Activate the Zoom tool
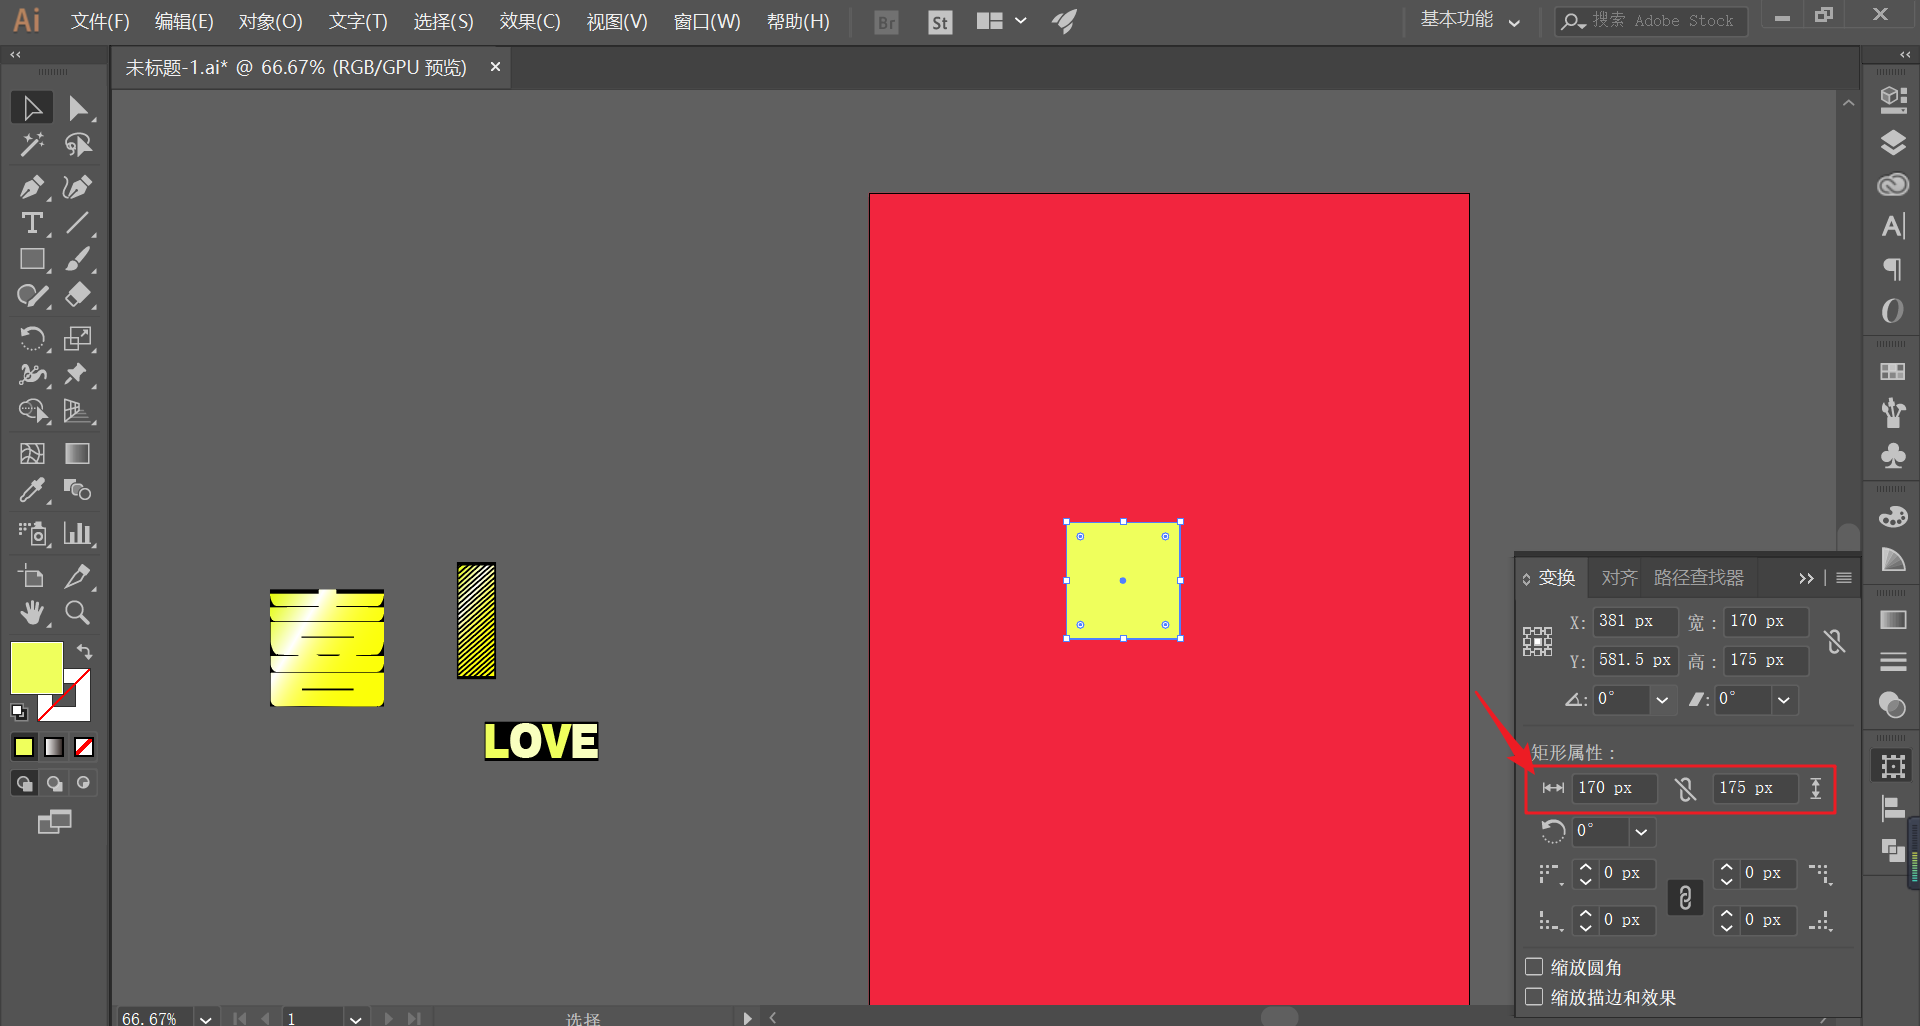The image size is (1920, 1026). (x=77, y=612)
